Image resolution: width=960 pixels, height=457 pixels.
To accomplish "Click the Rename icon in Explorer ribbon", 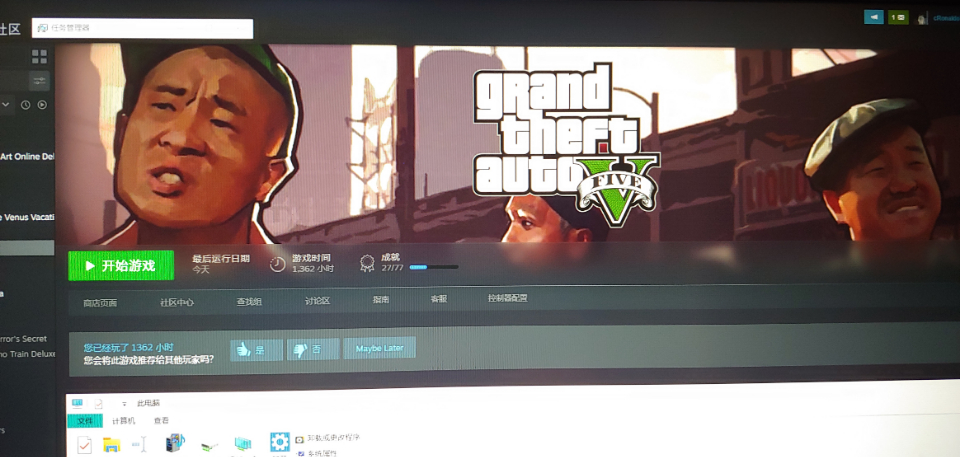I will tap(140, 445).
